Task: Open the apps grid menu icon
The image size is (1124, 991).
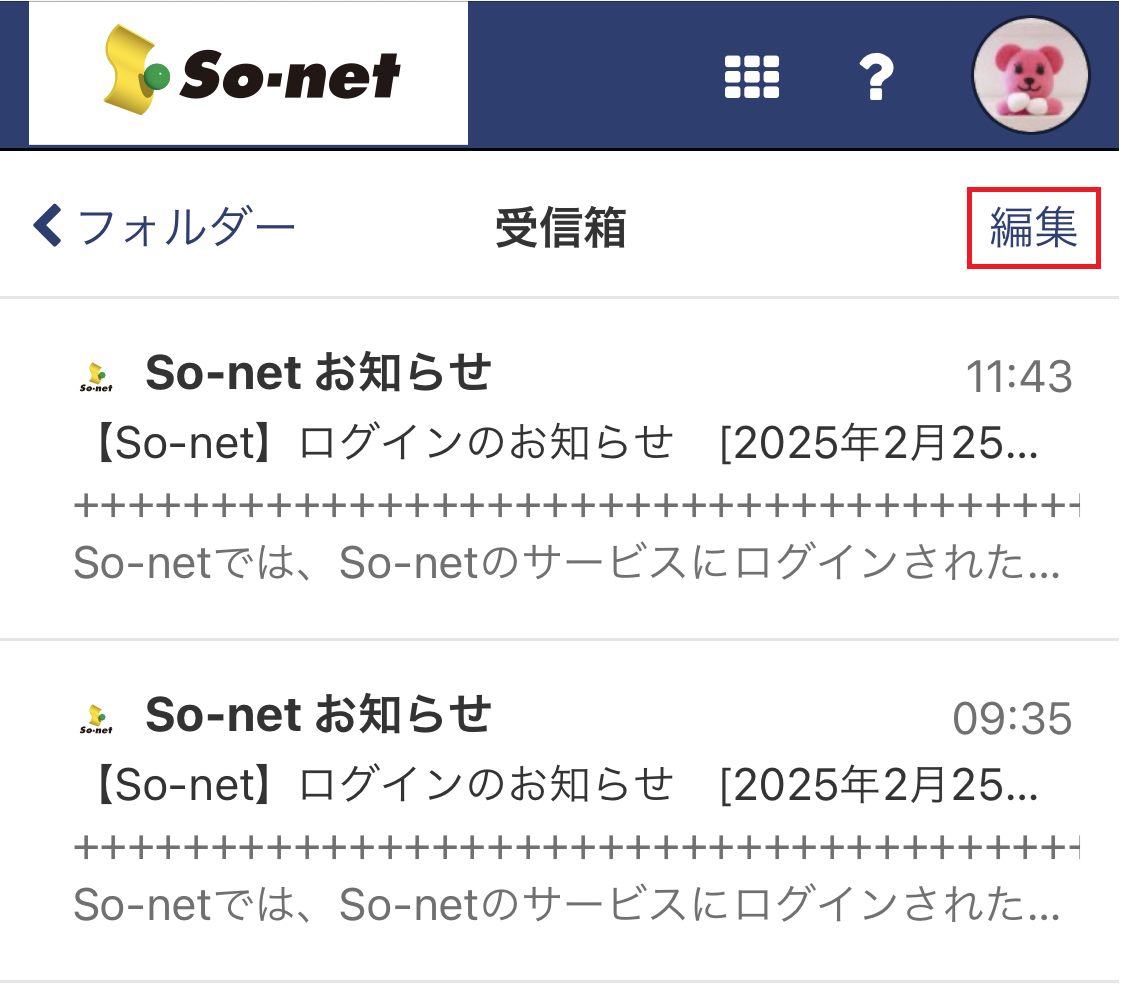Action: point(752,76)
